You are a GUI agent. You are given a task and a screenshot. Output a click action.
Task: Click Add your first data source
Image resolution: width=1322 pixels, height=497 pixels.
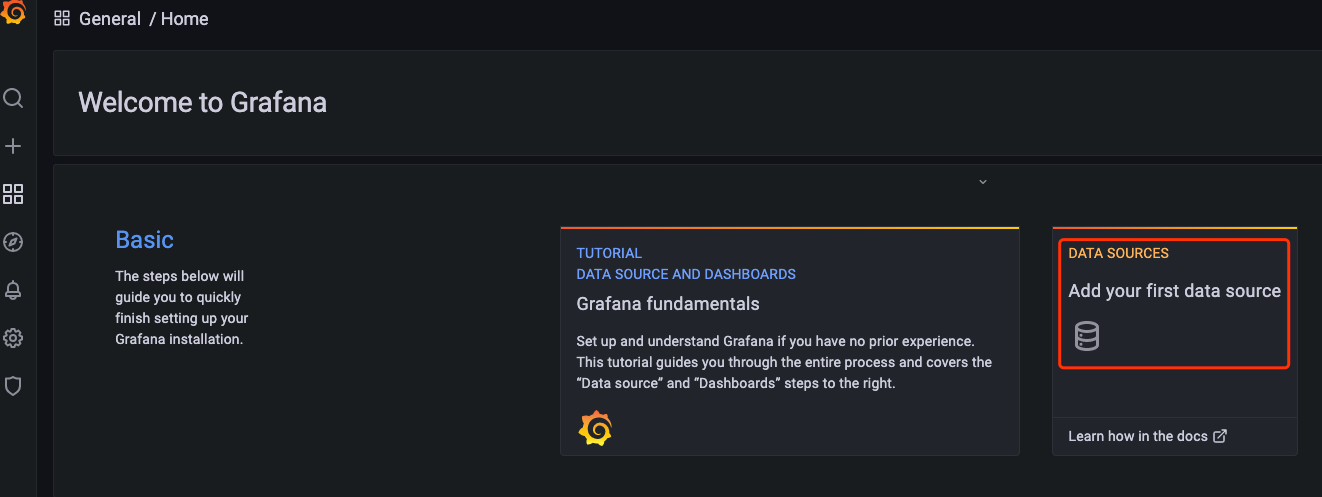click(1174, 291)
